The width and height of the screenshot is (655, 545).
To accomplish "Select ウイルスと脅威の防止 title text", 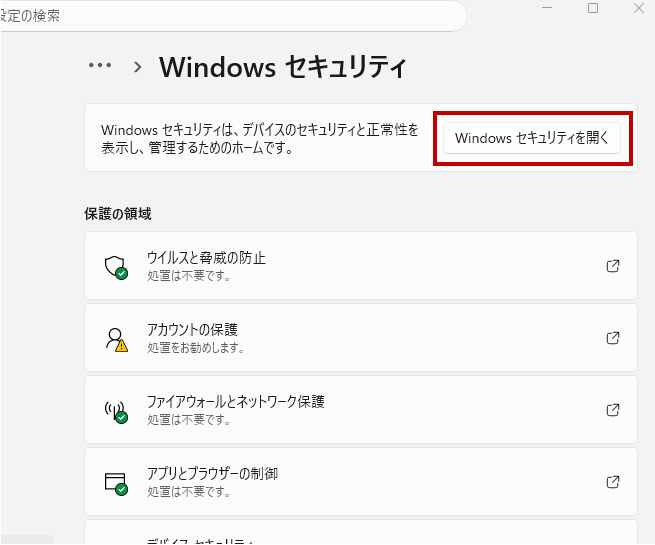I will pyautogui.click(x=206, y=258).
